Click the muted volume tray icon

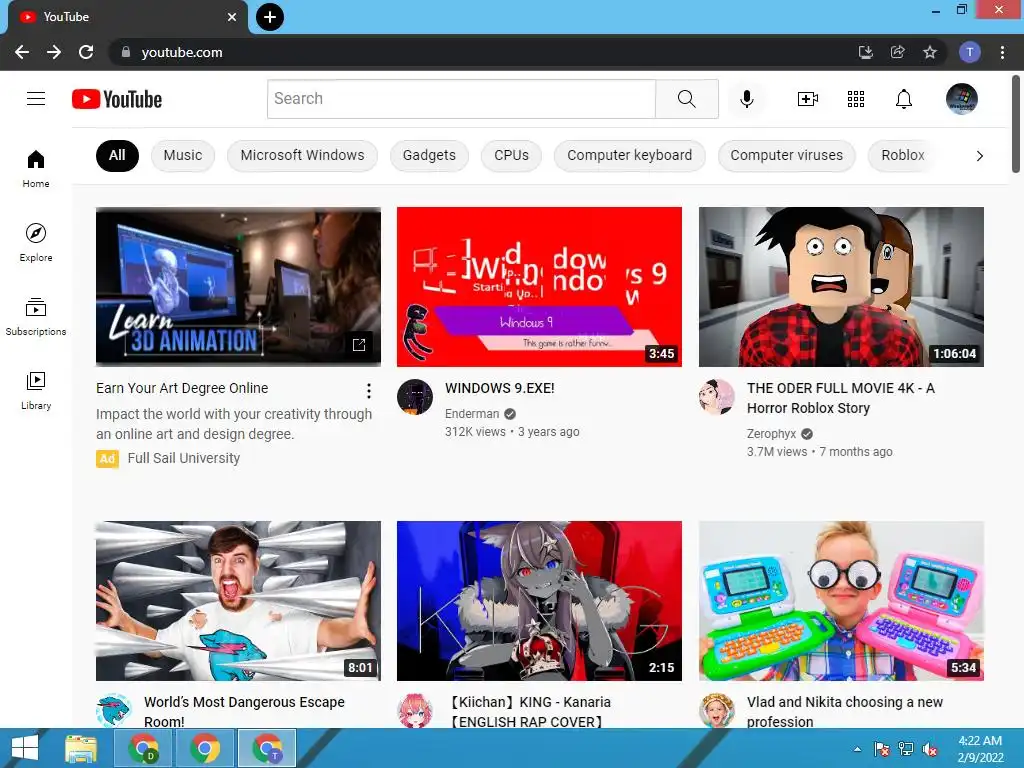930,749
